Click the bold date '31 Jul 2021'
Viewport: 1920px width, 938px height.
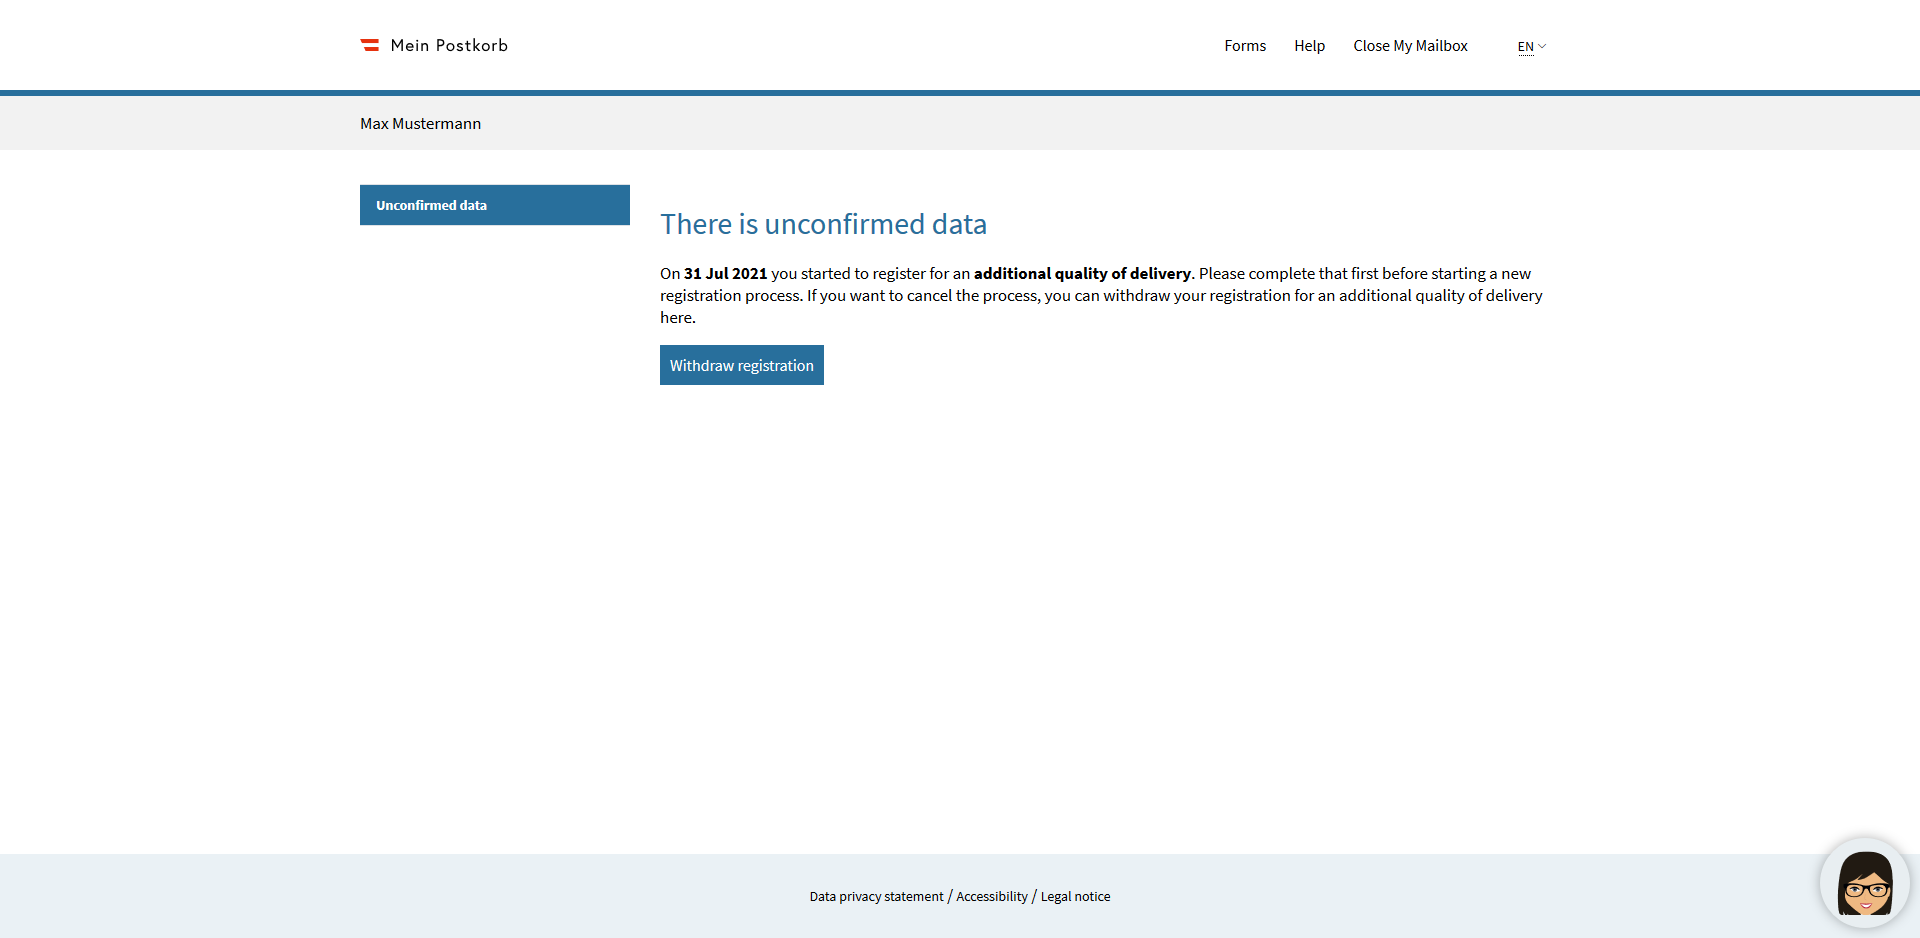coord(726,274)
